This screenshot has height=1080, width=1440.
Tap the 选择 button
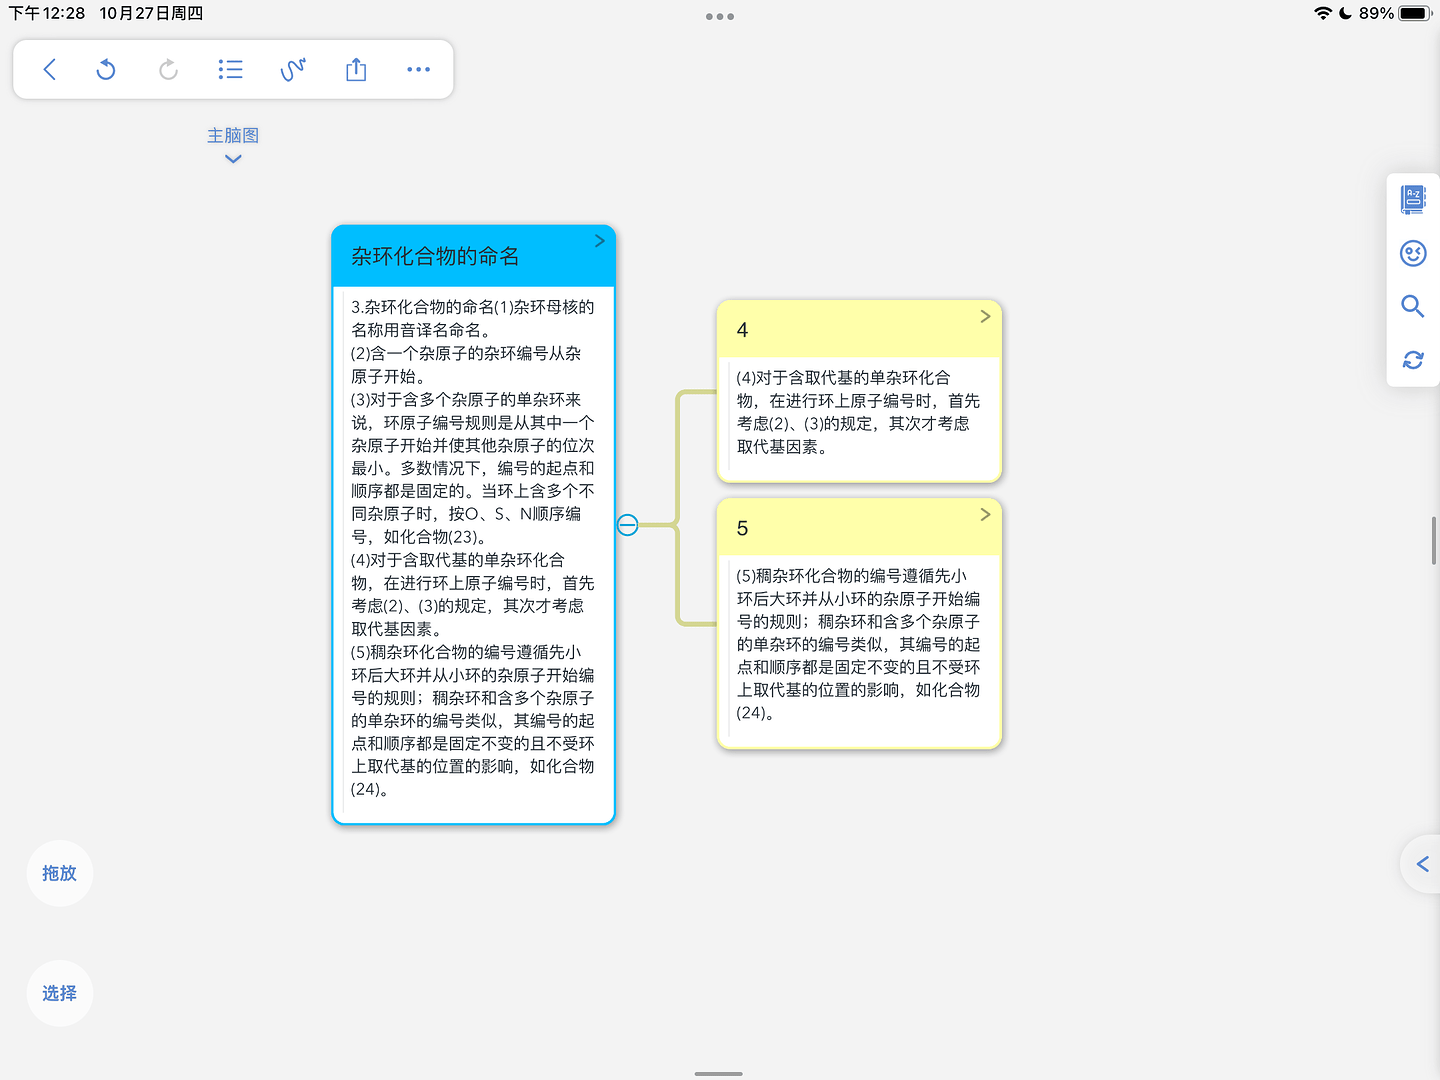click(60, 993)
